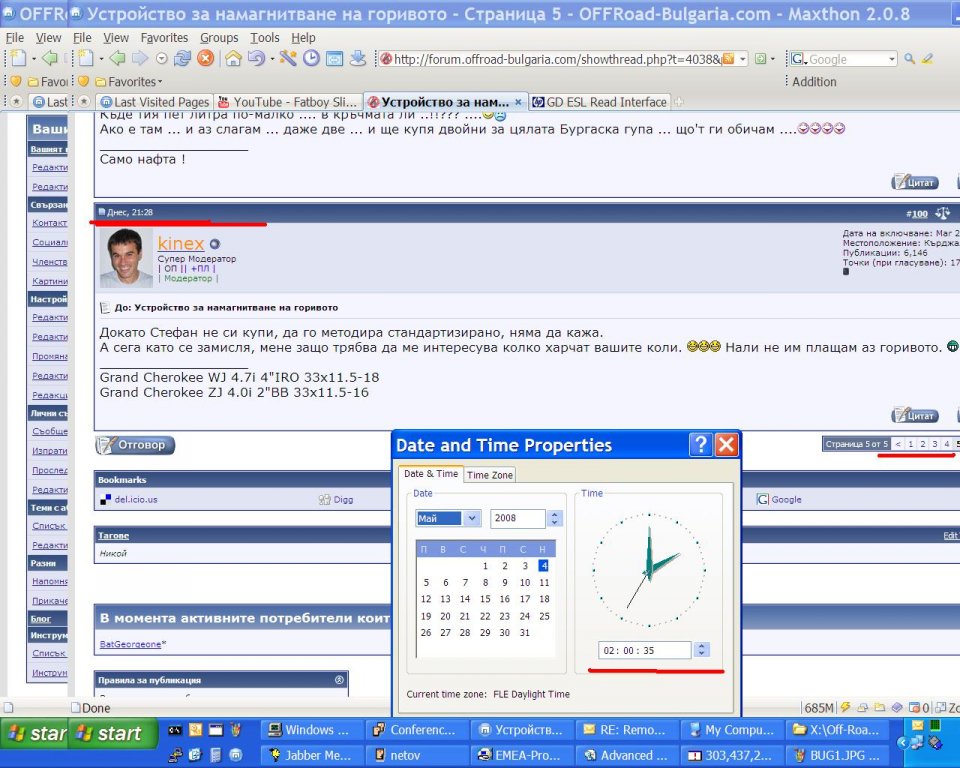Click popup blocker counter icon in status bar
The image size is (960, 768).
click(x=915, y=707)
